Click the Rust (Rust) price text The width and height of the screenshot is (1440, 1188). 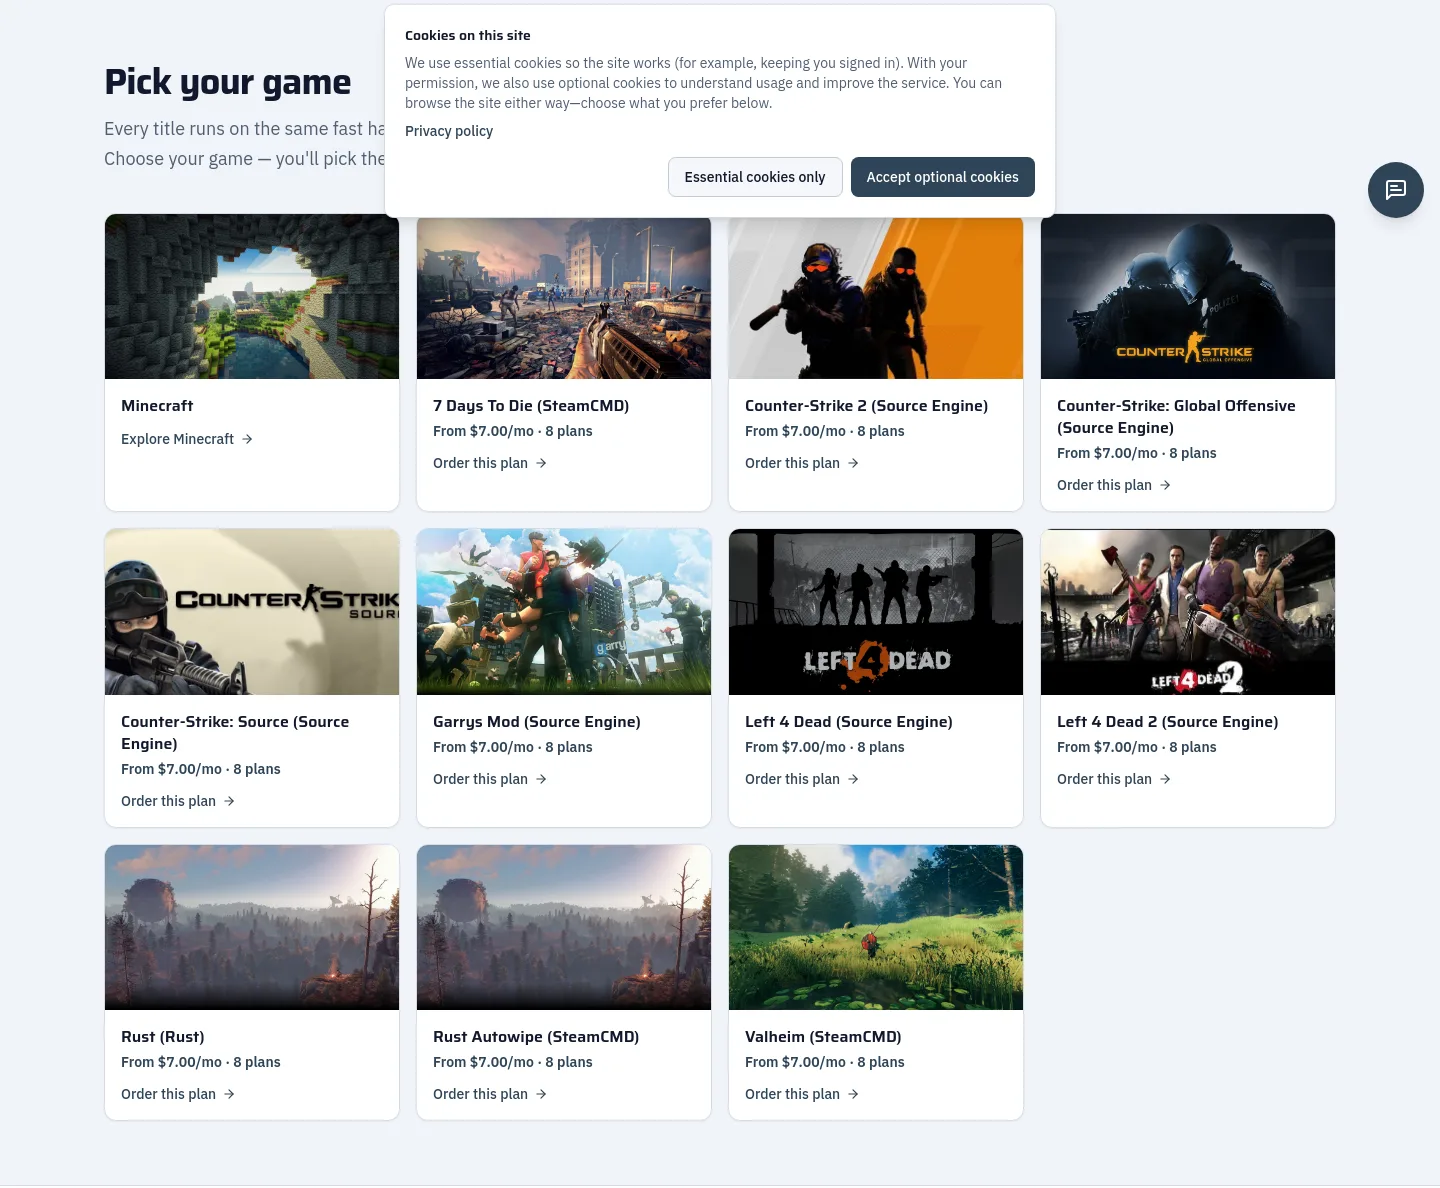click(201, 1062)
